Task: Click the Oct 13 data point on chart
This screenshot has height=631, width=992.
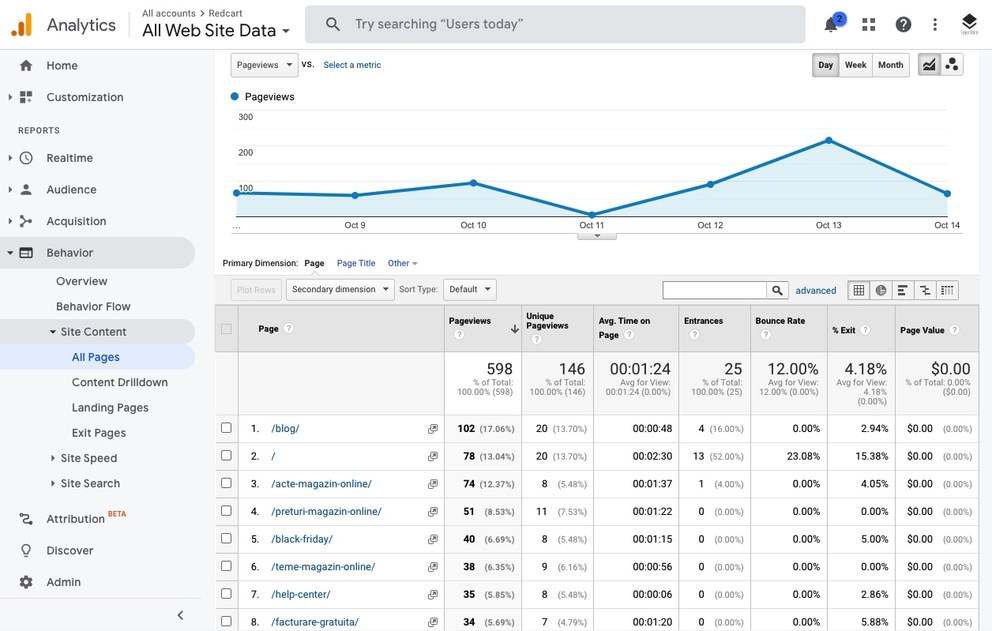Action: [x=829, y=140]
